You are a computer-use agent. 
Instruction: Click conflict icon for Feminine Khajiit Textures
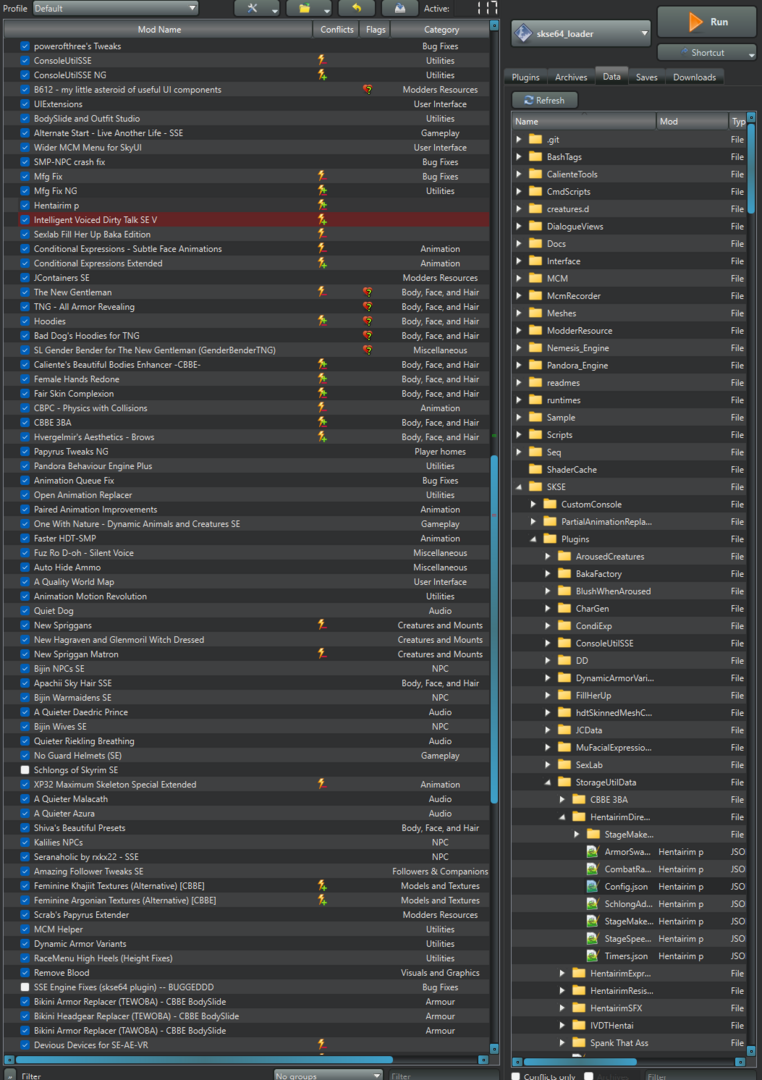pos(322,885)
